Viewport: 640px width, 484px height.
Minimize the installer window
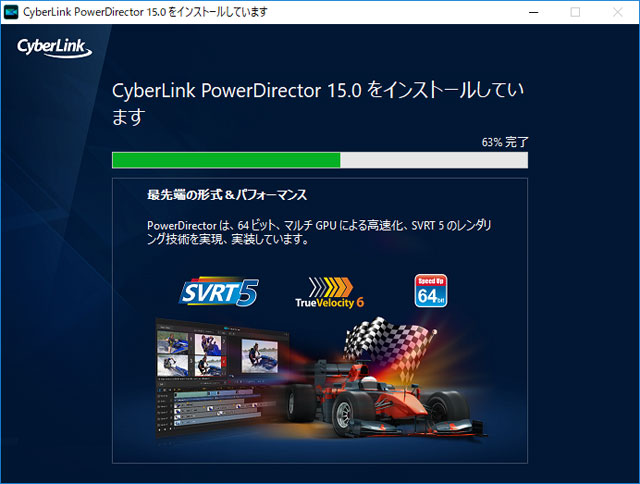(533, 12)
